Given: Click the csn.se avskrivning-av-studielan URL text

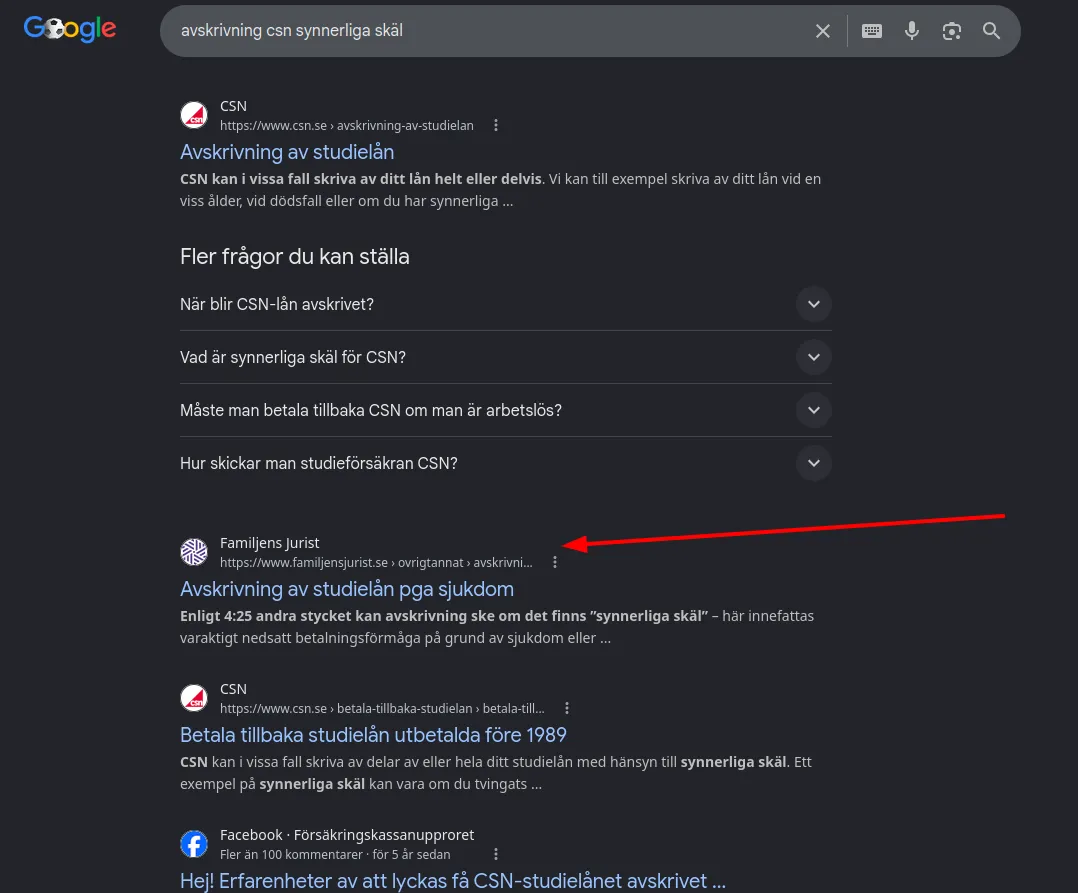Looking at the screenshot, I should [x=346, y=126].
